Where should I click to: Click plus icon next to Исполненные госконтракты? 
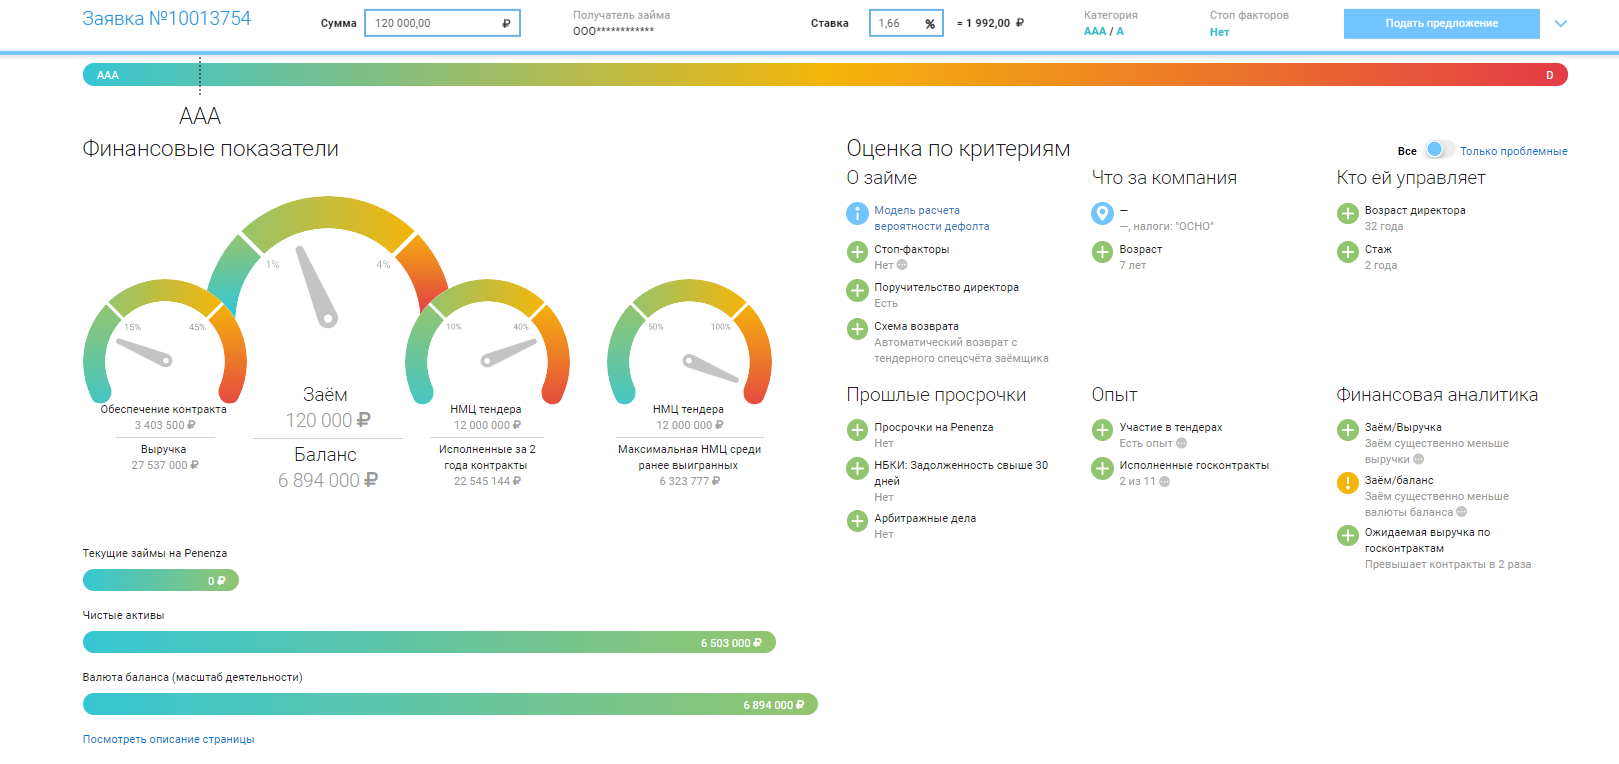coord(1102,468)
